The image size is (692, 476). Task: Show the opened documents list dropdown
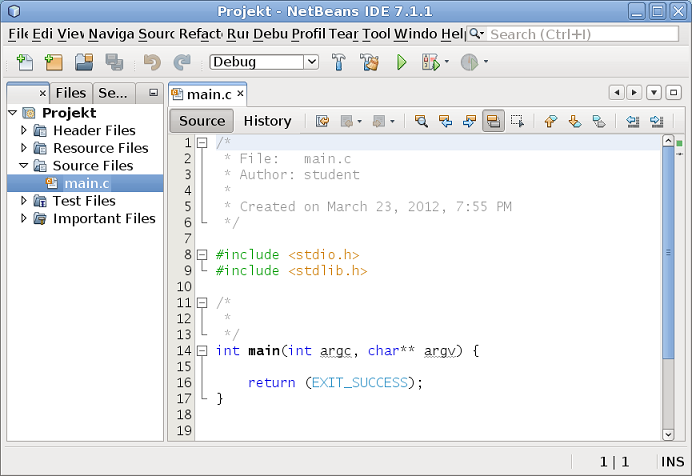[654, 93]
